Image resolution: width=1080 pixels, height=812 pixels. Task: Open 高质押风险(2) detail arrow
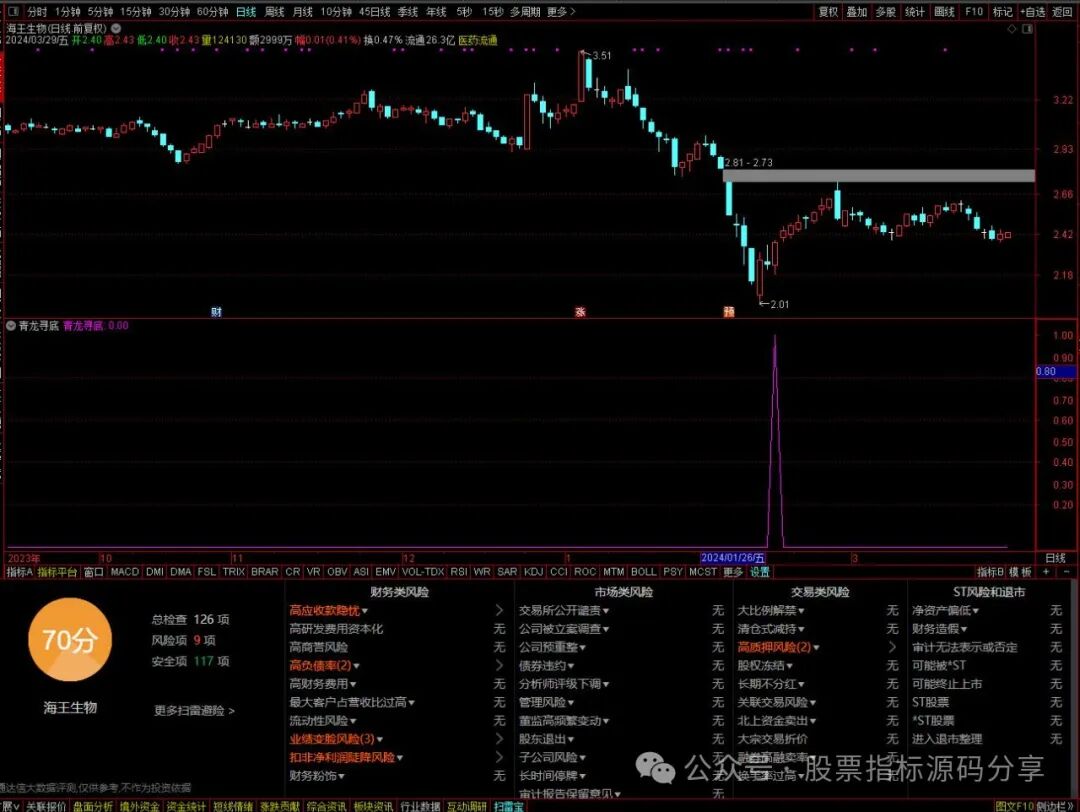(x=893, y=647)
